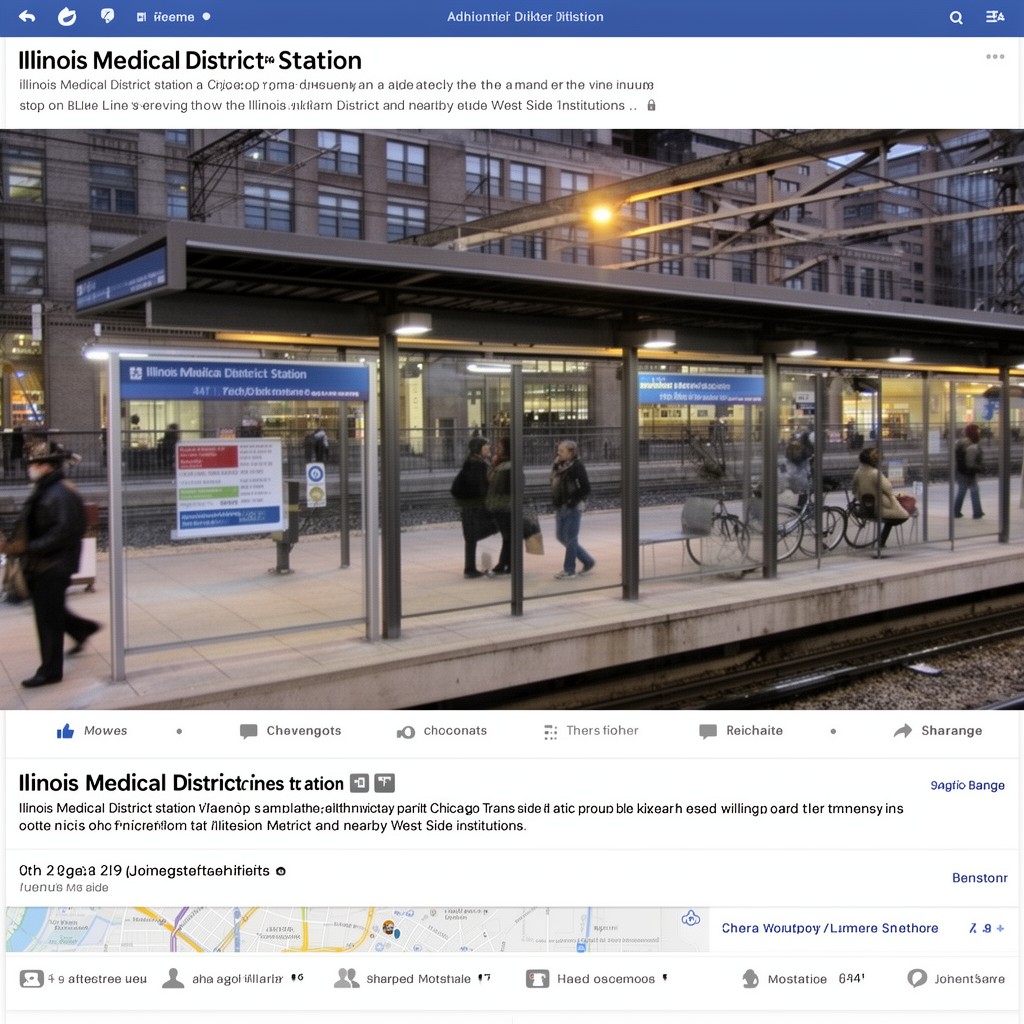Image resolution: width=1024 pixels, height=1024 pixels.
Task: Click the Thers tioher option
Action: coord(591,731)
